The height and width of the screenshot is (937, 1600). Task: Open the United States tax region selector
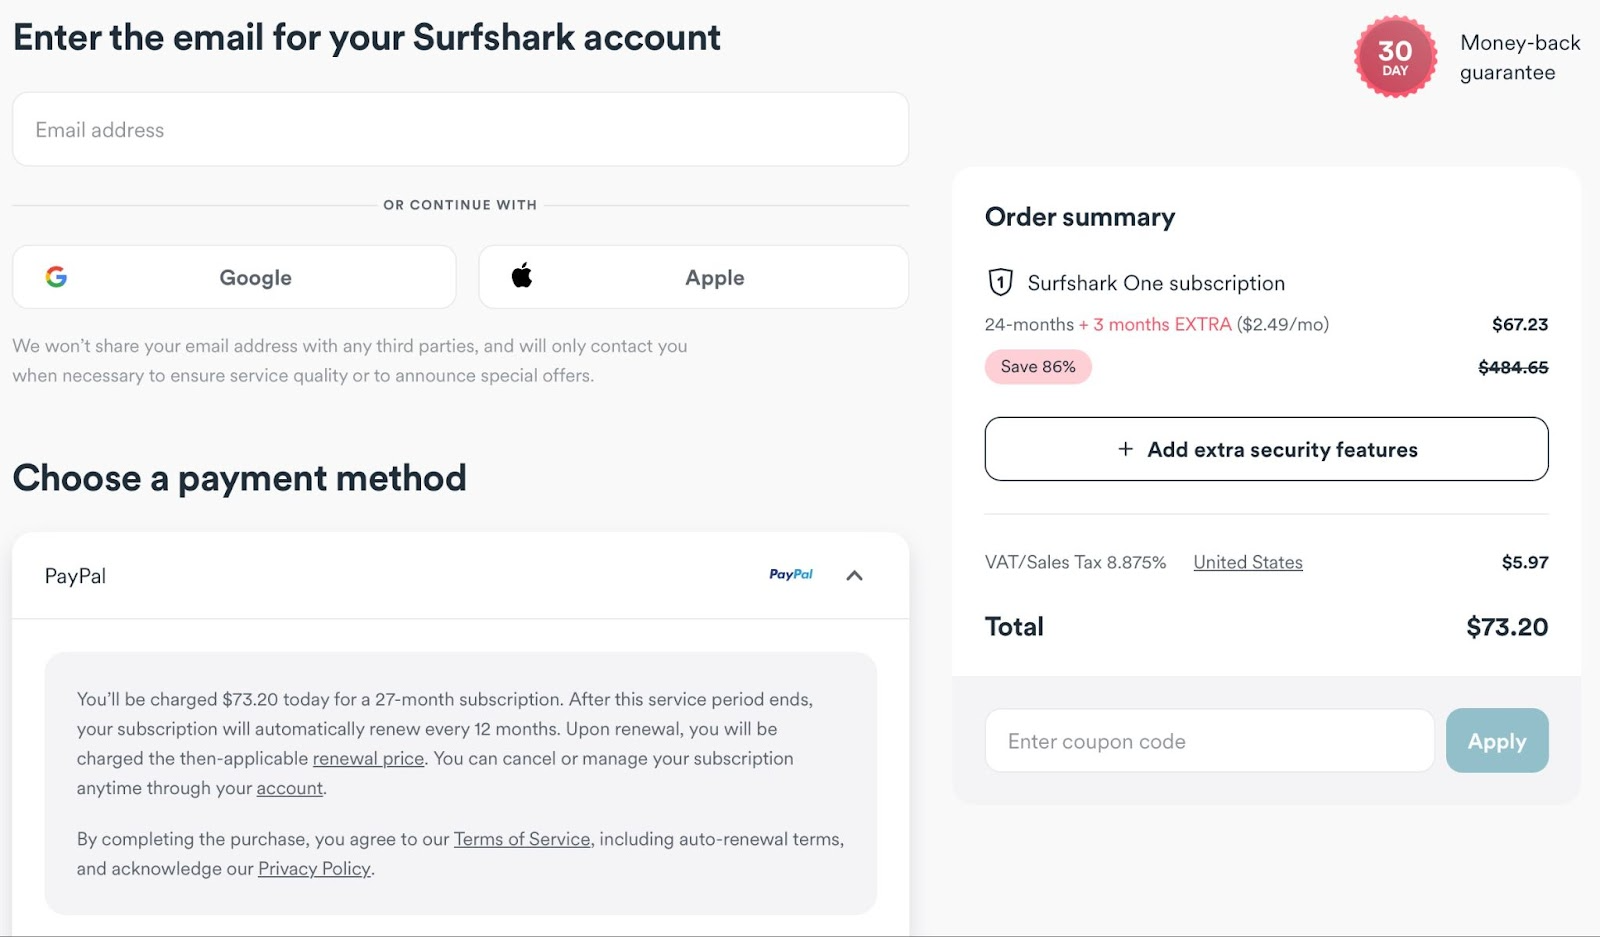(x=1247, y=562)
